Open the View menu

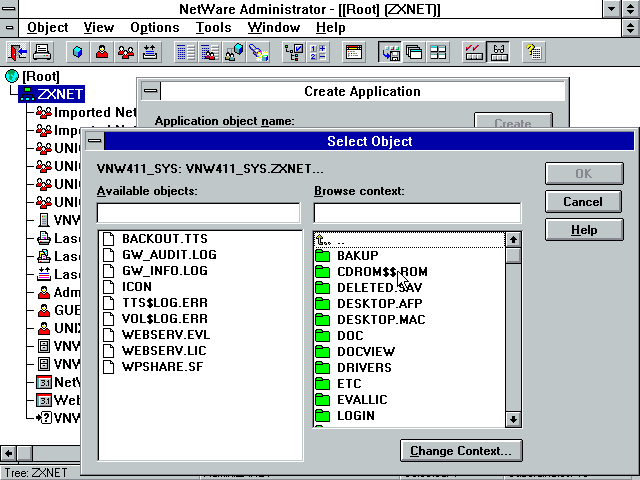click(99, 27)
